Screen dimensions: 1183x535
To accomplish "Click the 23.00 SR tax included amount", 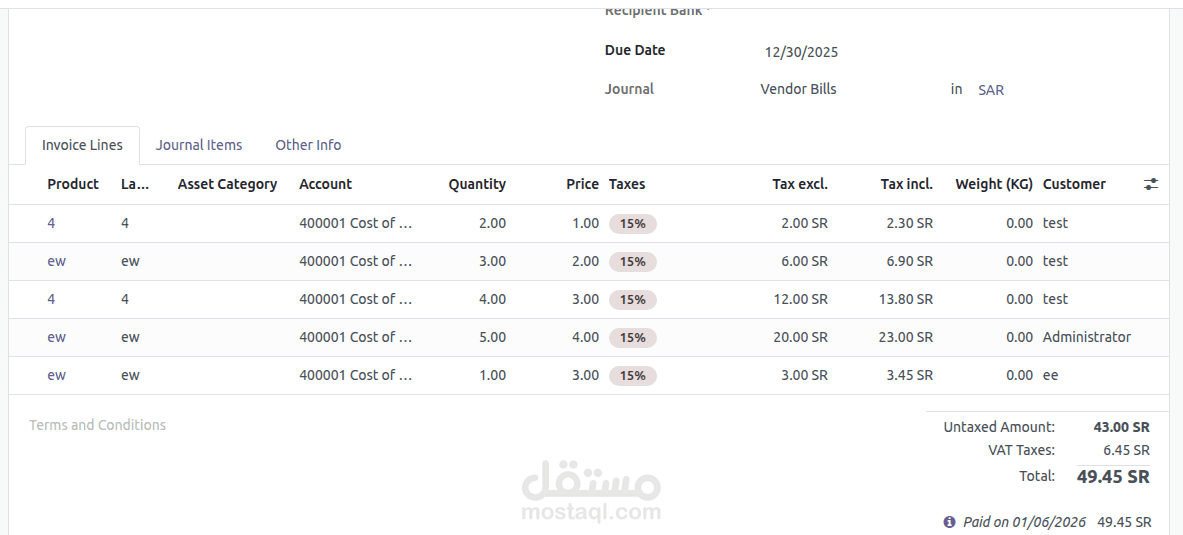I will click(x=905, y=337).
